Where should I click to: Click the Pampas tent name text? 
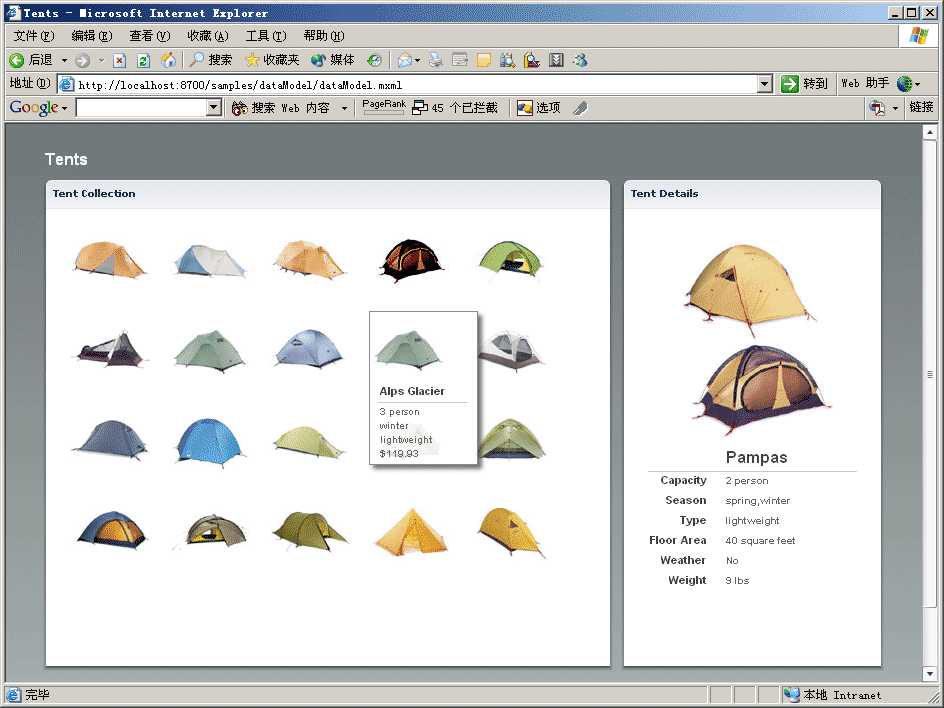756,458
